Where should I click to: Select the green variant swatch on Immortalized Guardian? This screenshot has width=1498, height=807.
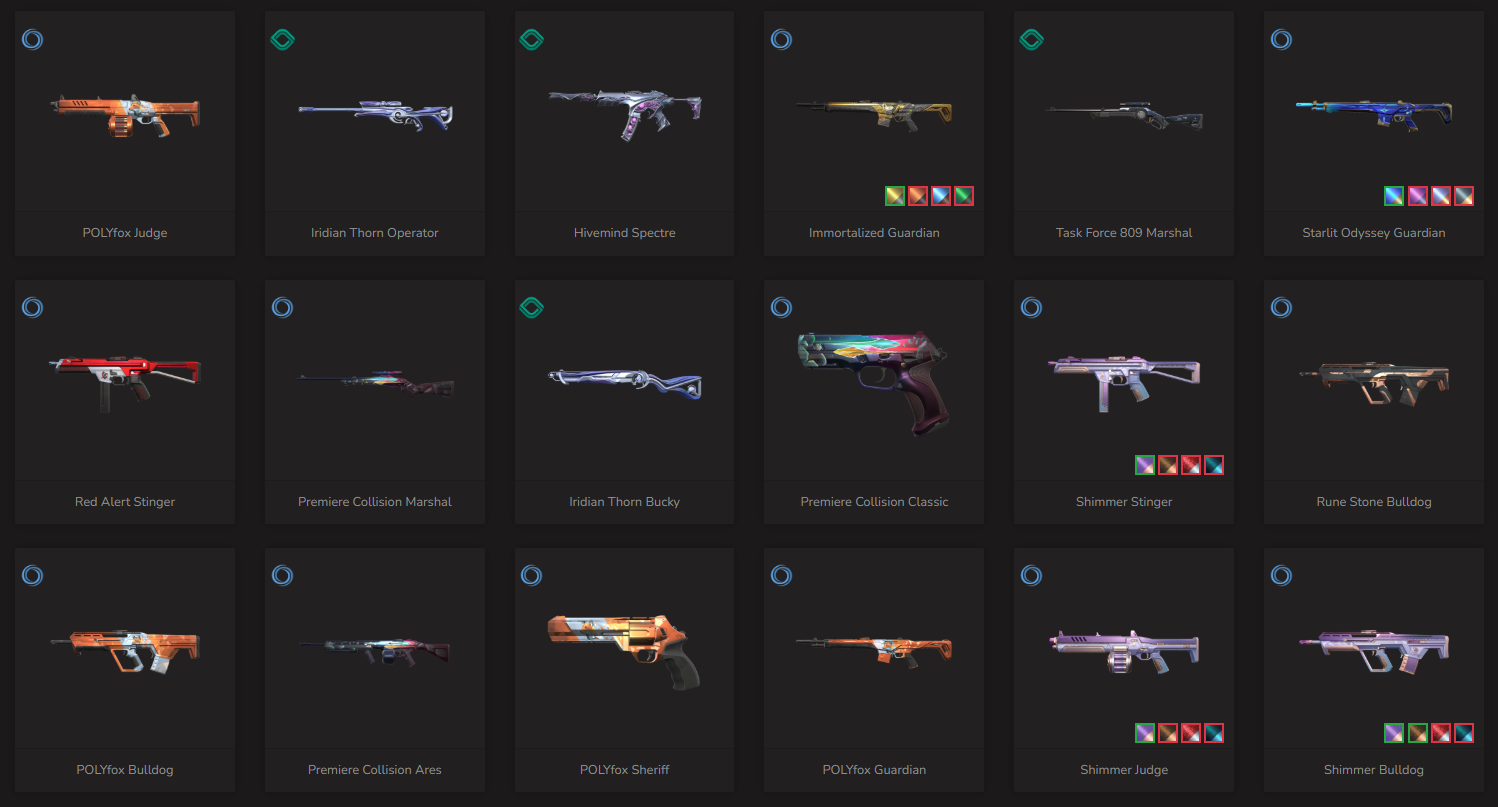pyautogui.click(x=964, y=196)
